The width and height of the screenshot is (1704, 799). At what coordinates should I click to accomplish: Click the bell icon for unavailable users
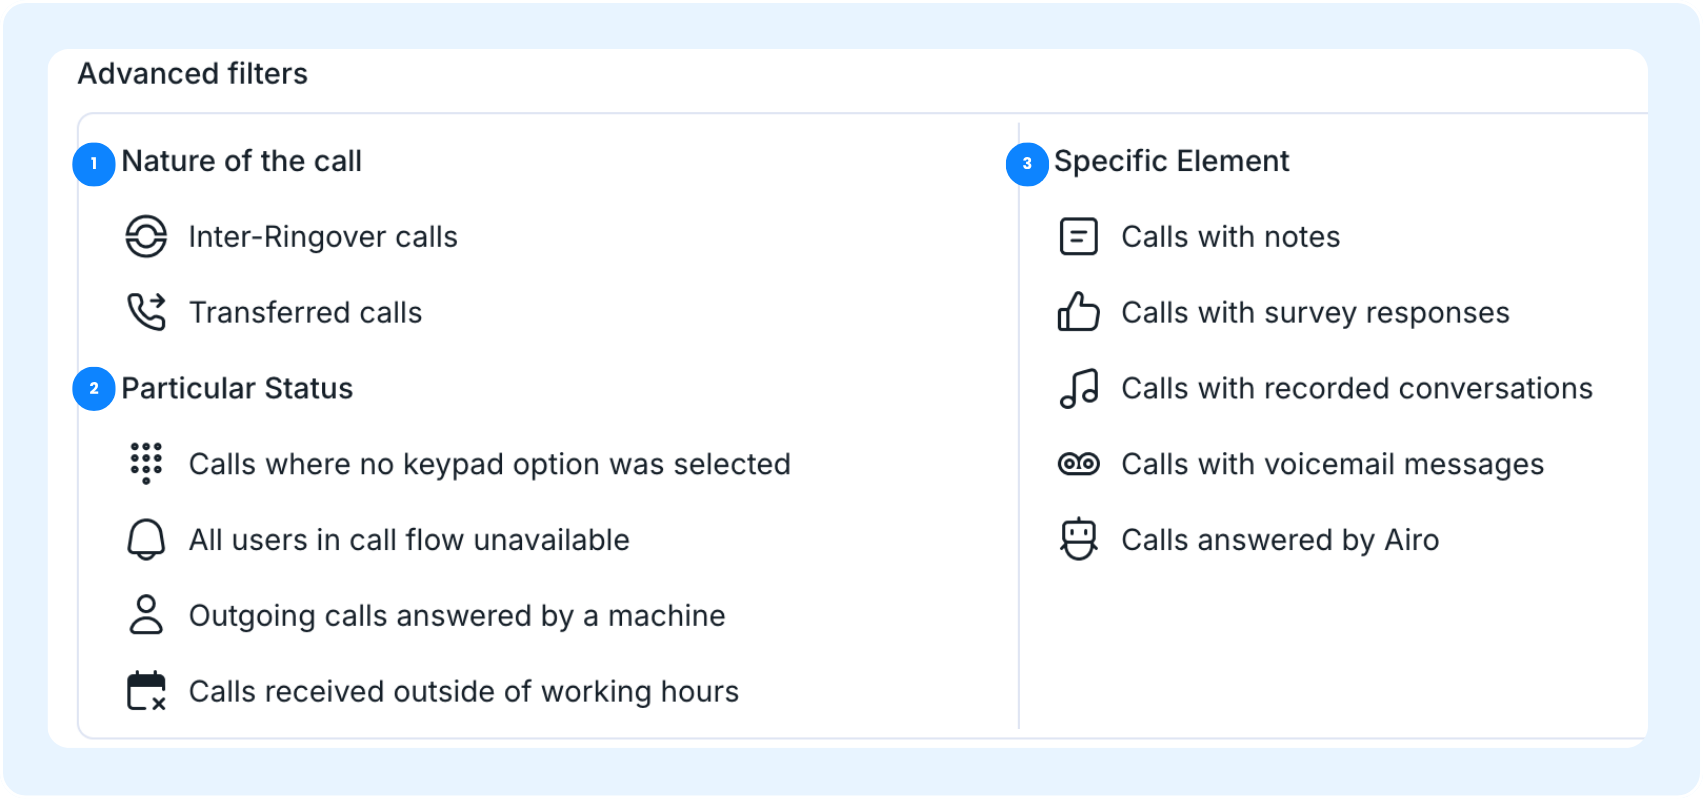(146, 539)
